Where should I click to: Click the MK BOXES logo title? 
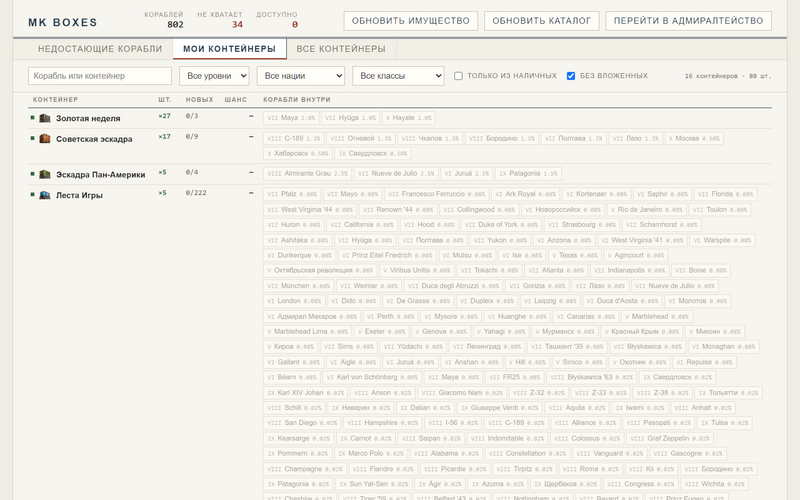63,22
